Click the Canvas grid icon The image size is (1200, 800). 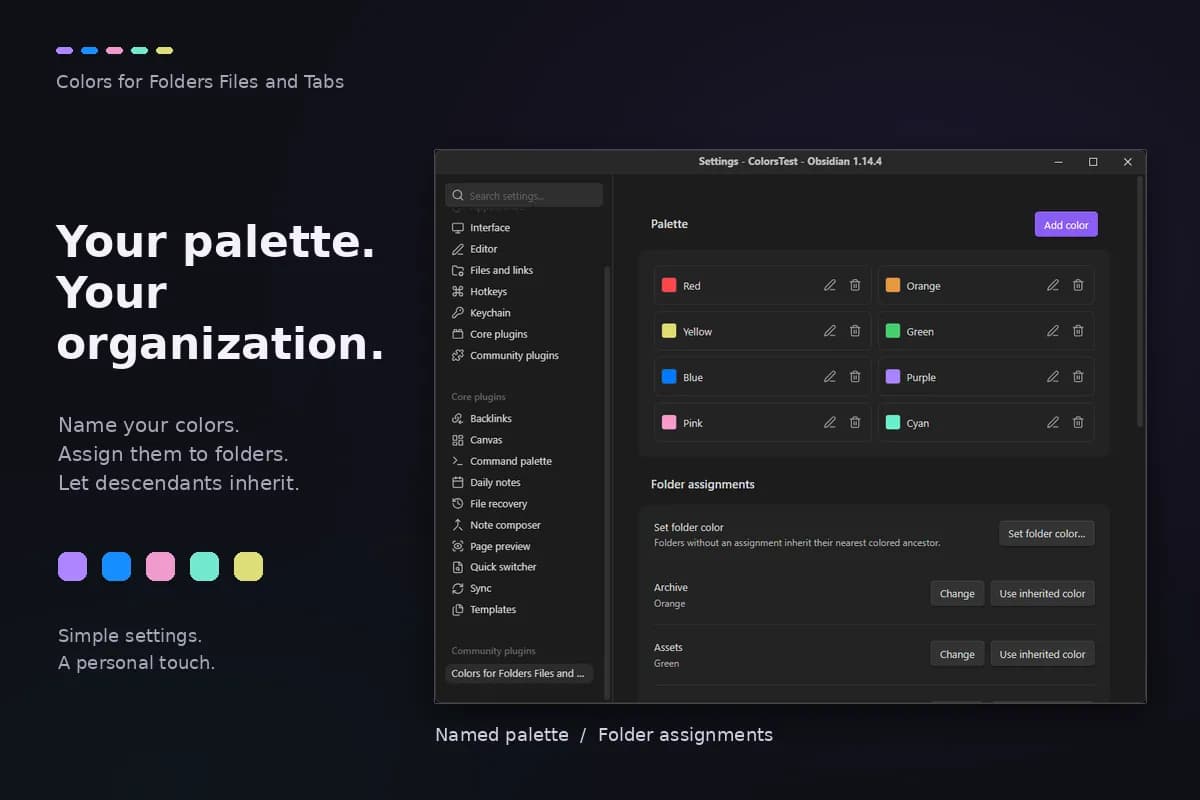[458, 440]
